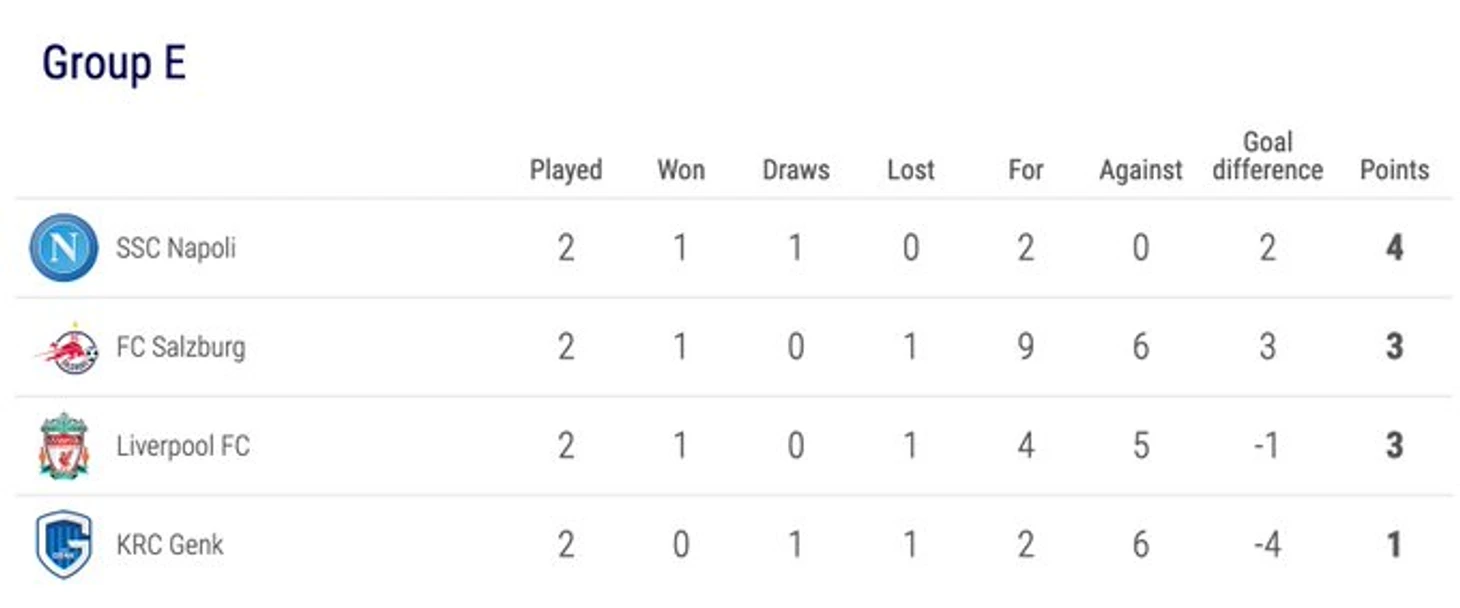This screenshot has height=608, width=1460.
Task: Click the Draws column header
Action: pos(796,170)
